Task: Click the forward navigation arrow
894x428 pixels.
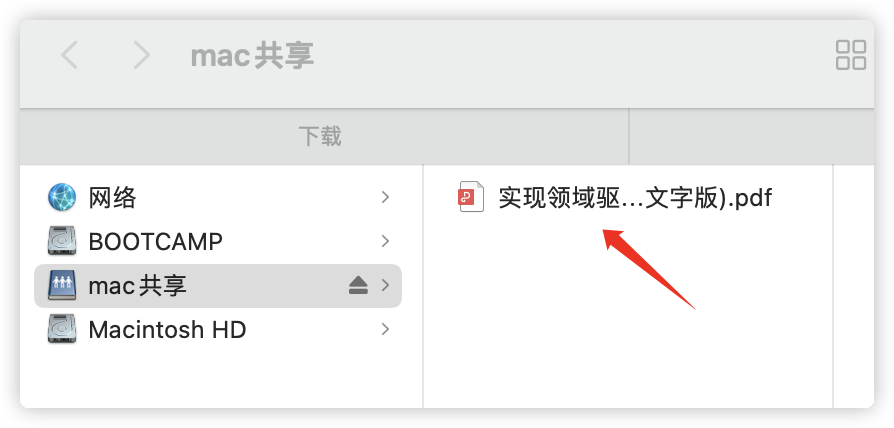Action: coord(141,55)
